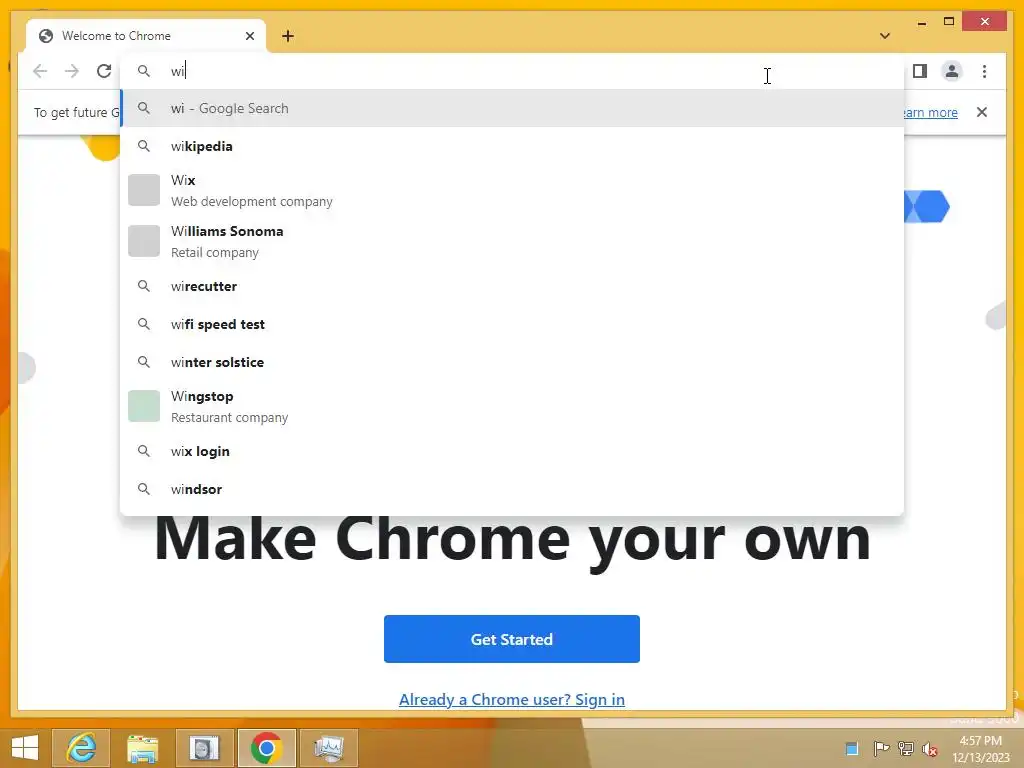Open the profile avatar menu
This screenshot has height=768, width=1024.
coord(952,71)
